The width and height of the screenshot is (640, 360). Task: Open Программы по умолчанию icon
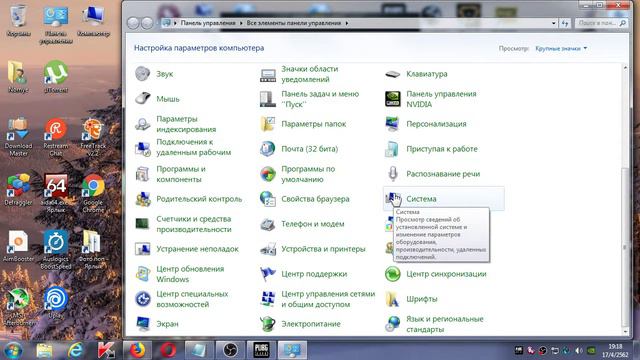(x=268, y=174)
